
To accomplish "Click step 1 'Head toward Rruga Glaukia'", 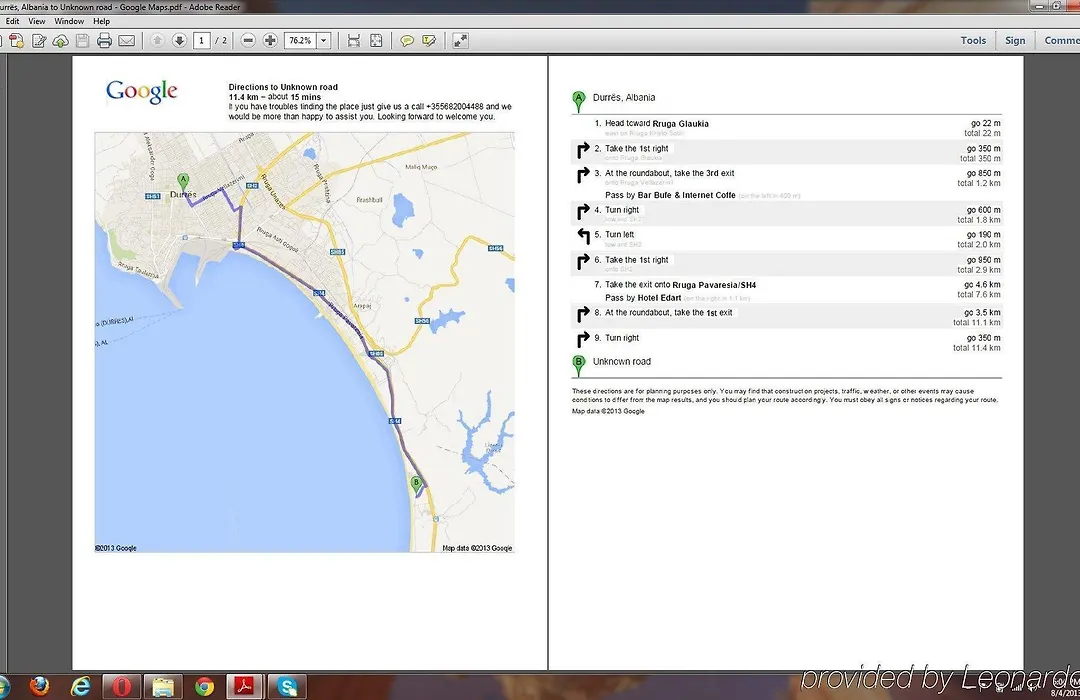I will click(656, 124).
